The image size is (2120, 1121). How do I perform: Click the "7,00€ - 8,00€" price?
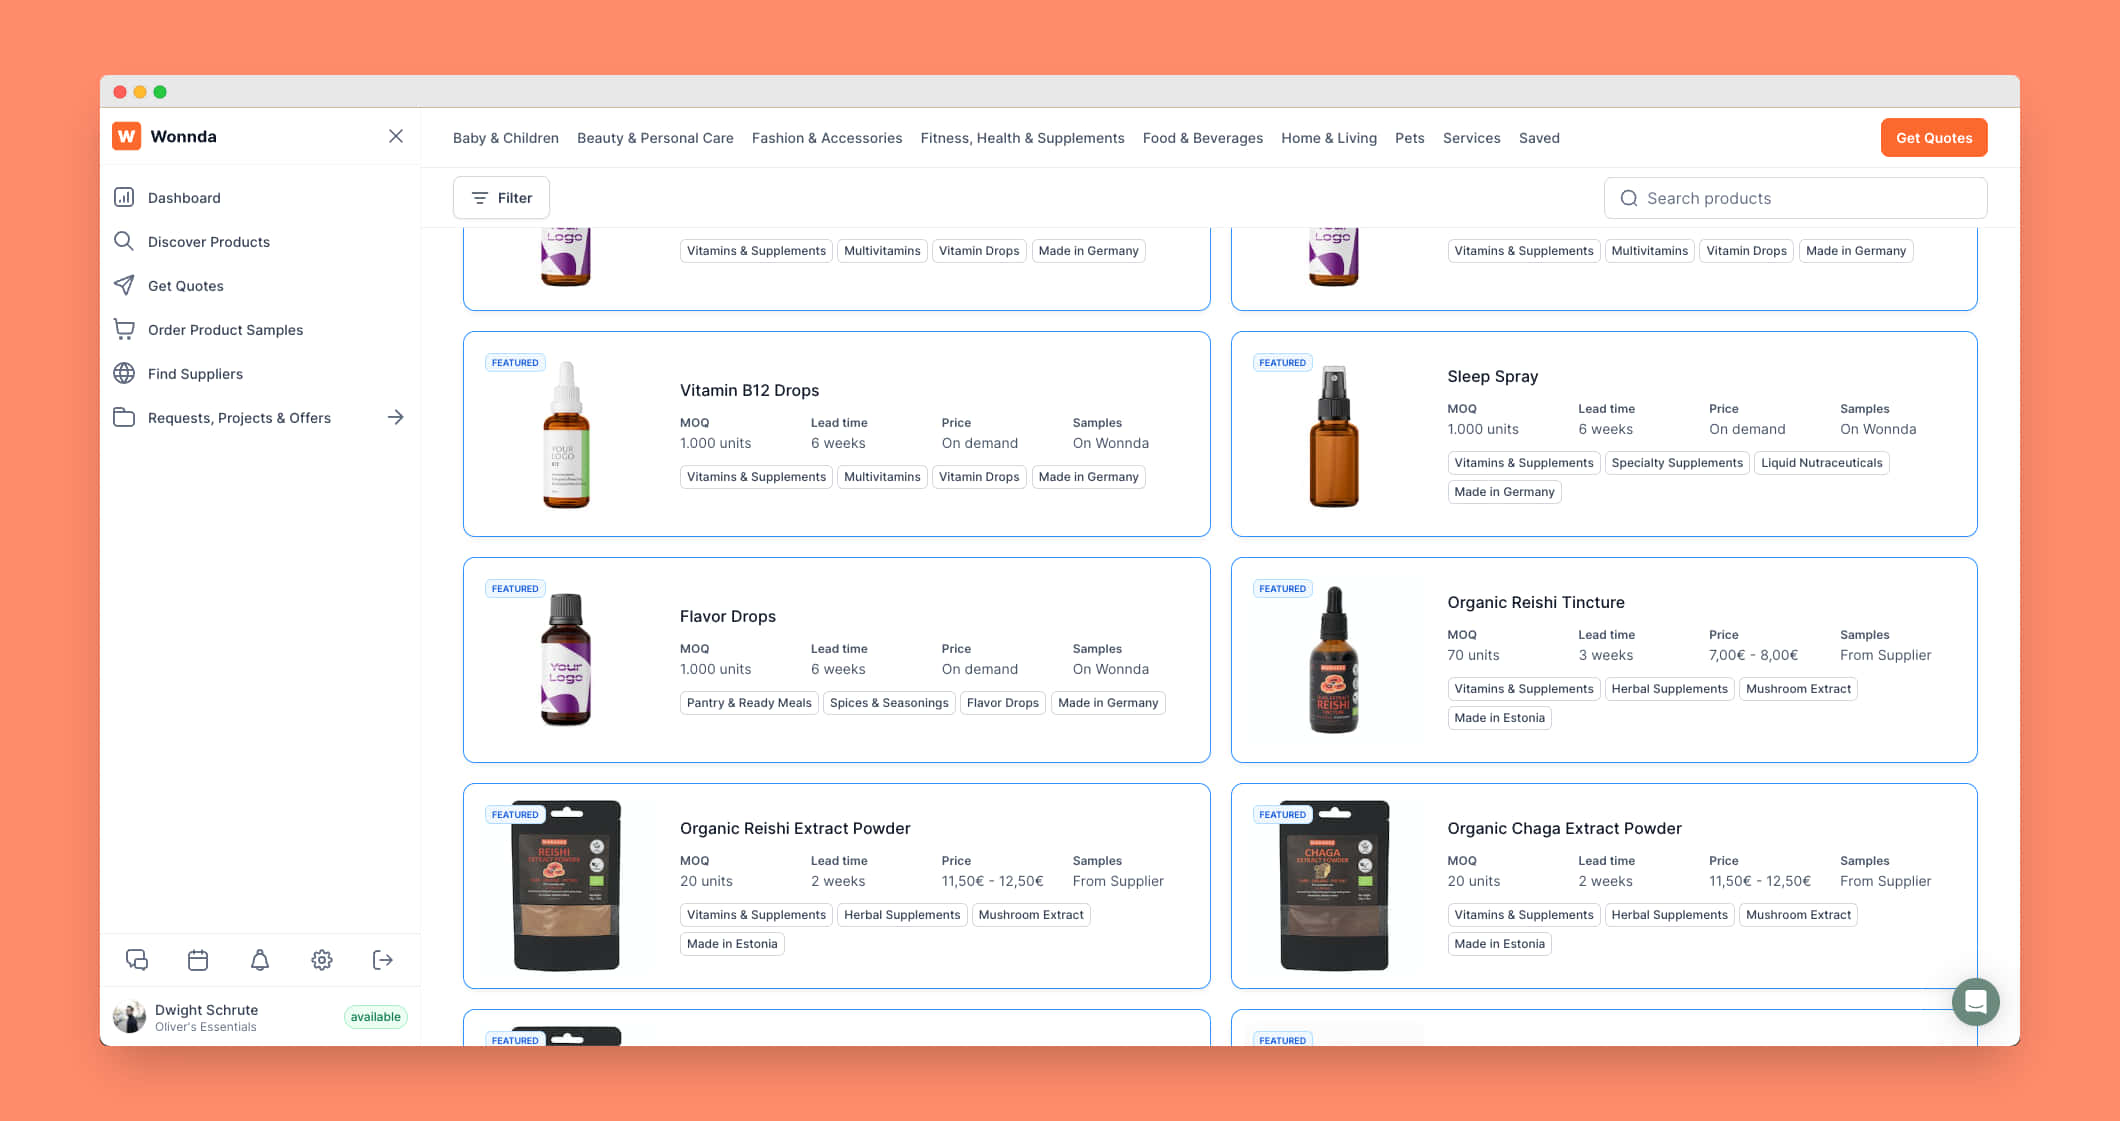tap(1753, 655)
